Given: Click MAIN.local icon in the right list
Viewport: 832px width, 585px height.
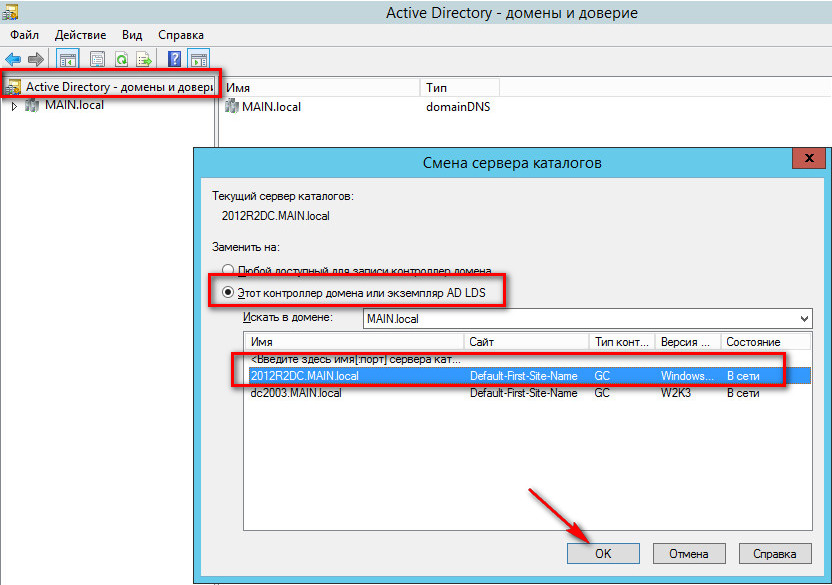Looking at the screenshot, I should (232, 106).
